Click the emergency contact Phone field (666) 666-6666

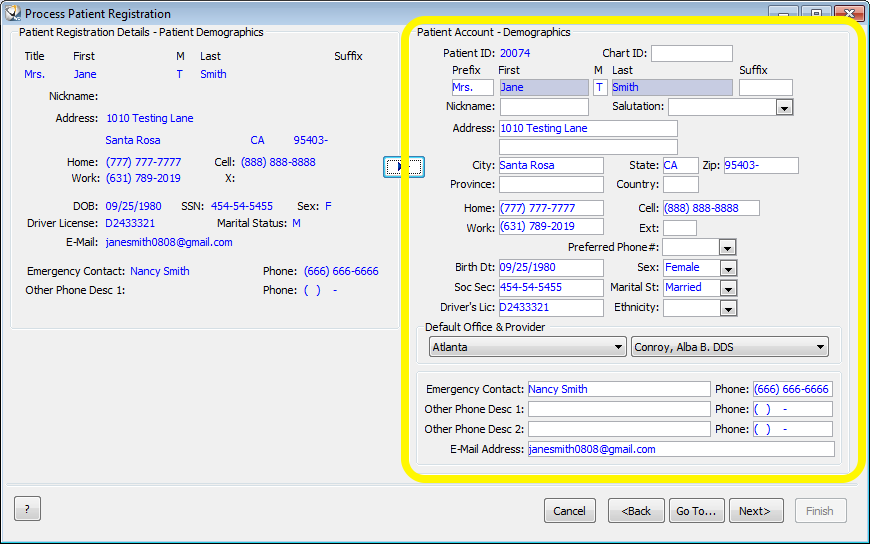(792, 389)
